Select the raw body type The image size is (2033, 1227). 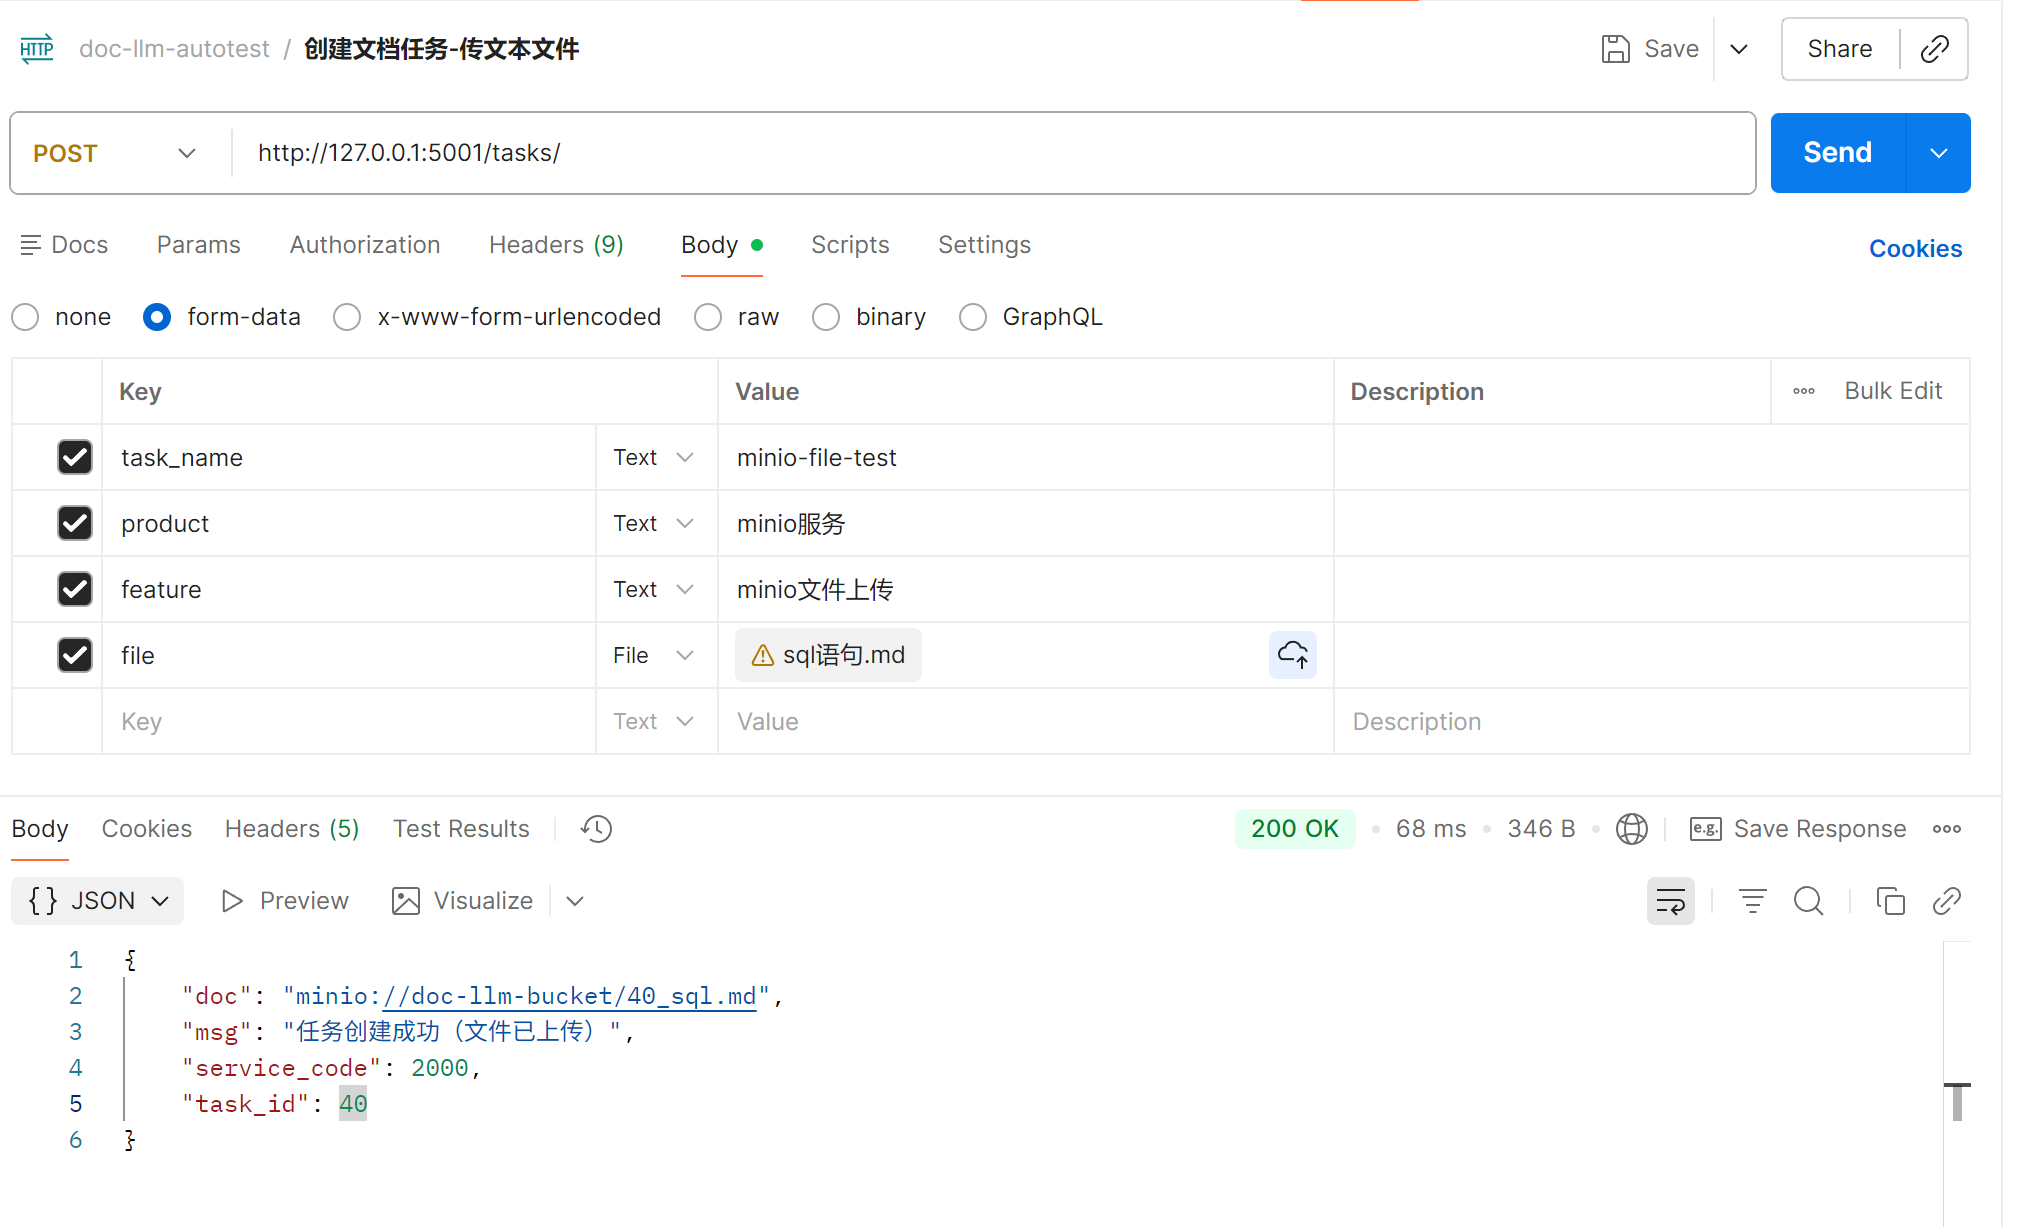coord(708,317)
